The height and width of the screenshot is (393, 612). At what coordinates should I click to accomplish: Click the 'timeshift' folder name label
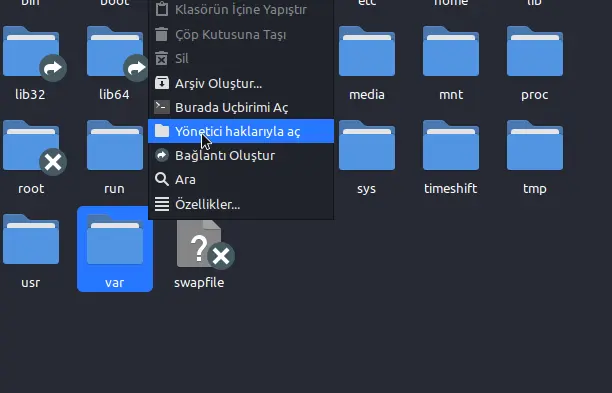pos(451,188)
